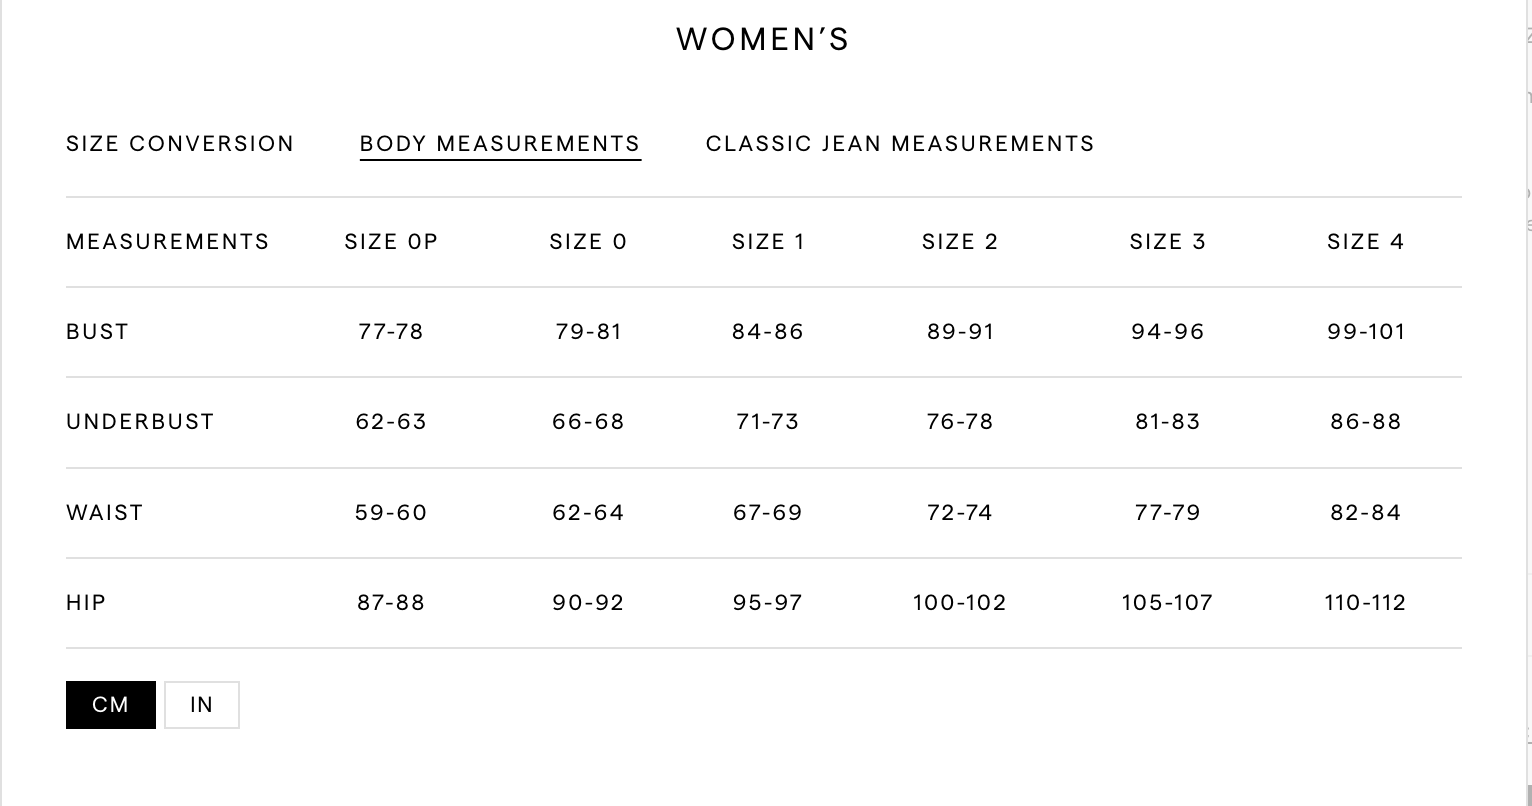This screenshot has height=806, width=1532.
Task: Select the Size 2 hip value 100-102
Action: pyautogui.click(x=960, y=603)
